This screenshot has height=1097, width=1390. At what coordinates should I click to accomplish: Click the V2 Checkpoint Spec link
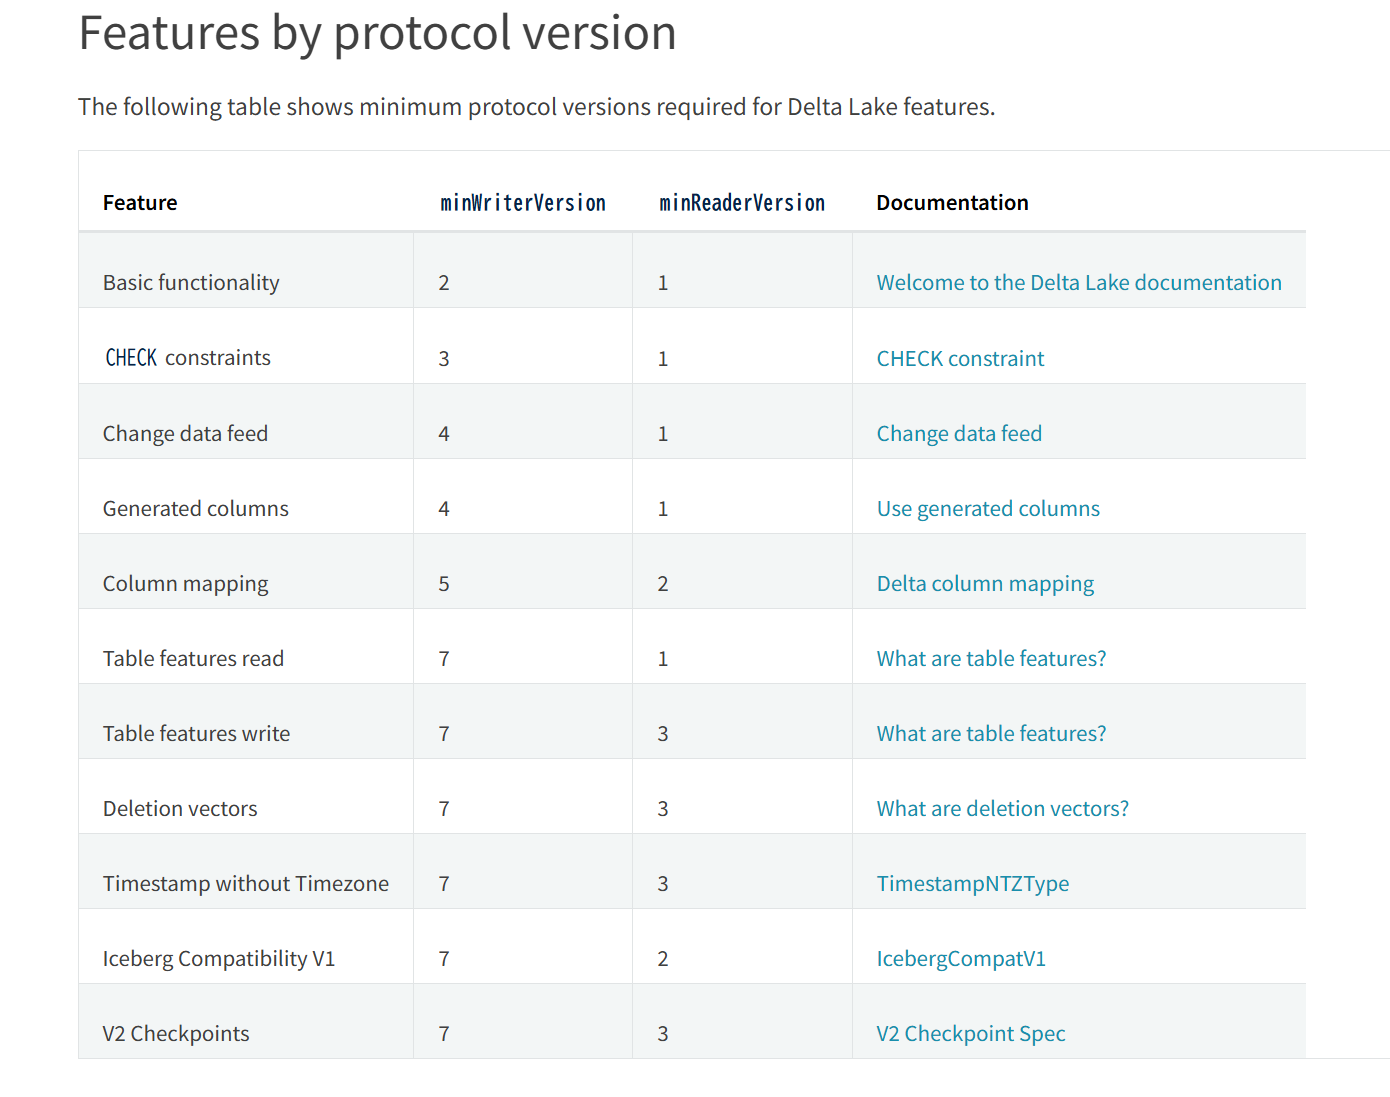tap(970, 1034)
